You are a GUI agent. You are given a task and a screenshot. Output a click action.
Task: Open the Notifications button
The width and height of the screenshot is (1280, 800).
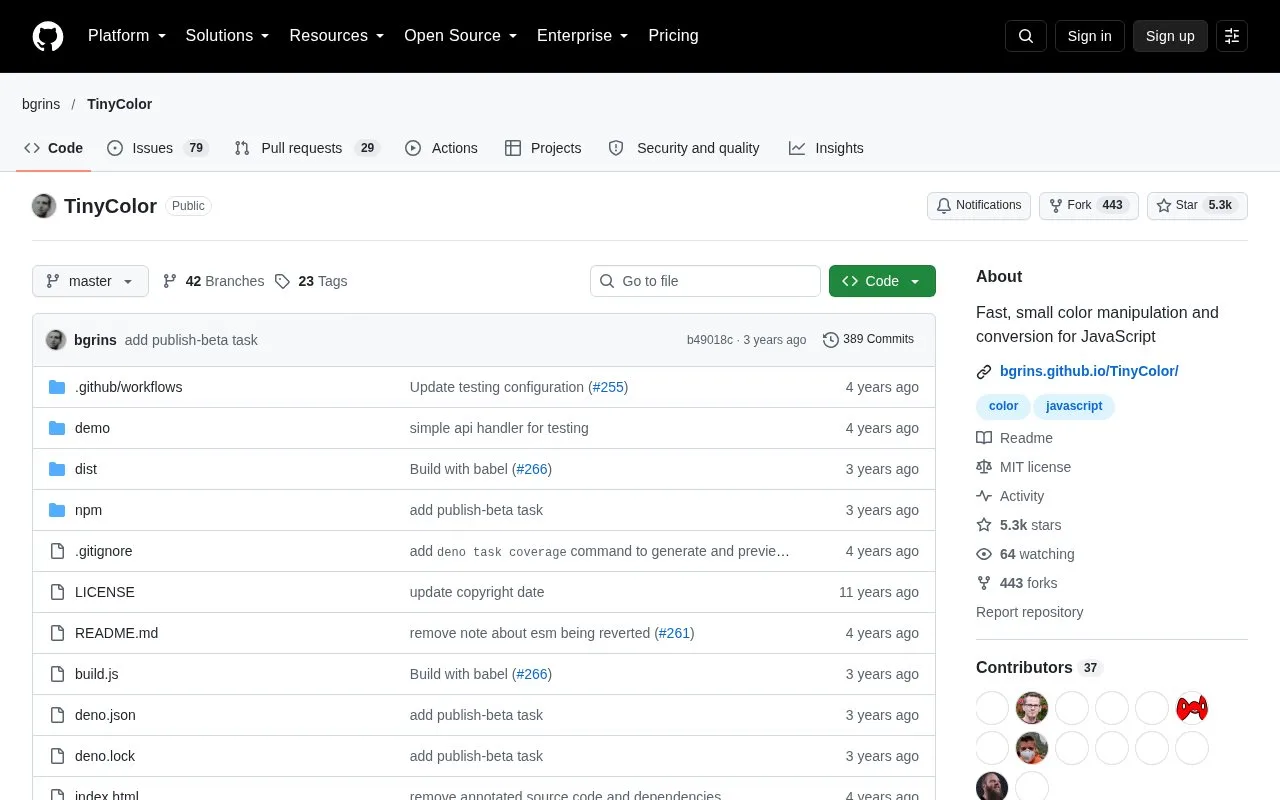[979, 206]
